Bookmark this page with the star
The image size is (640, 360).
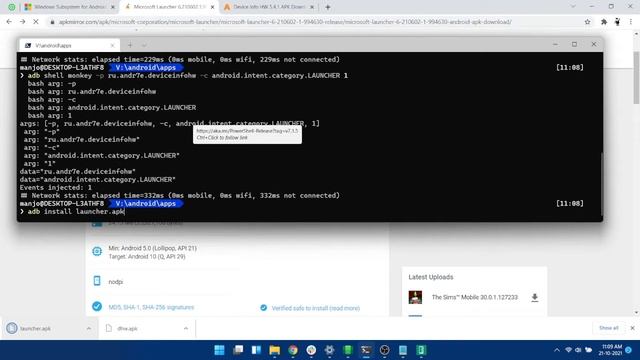[x=587, y=22]
